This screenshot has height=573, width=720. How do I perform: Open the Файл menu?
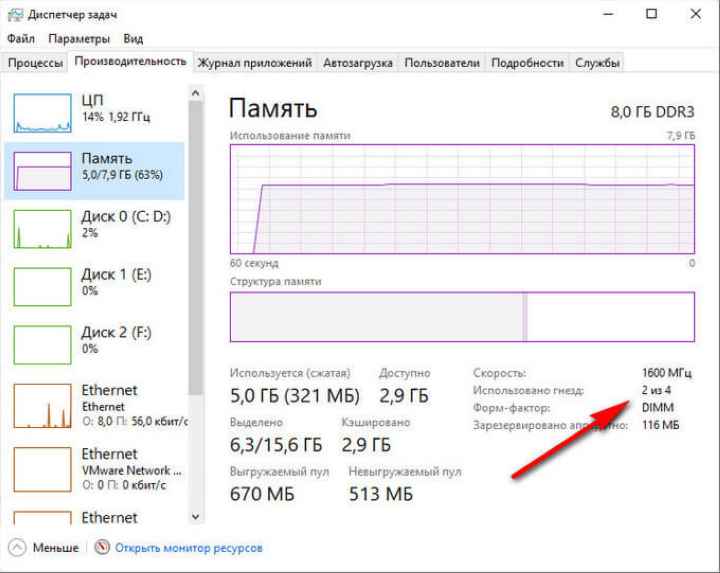(x=21, y=39)
